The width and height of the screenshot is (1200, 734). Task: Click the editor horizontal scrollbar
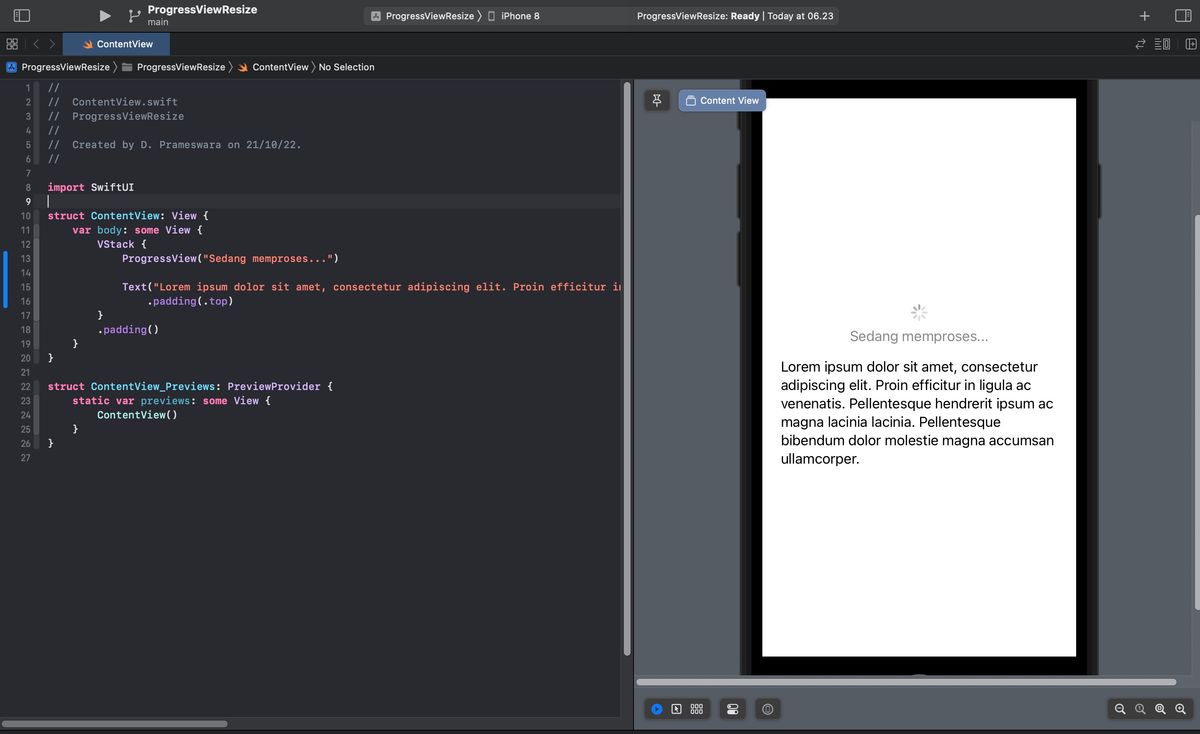(x=114, y=723)
